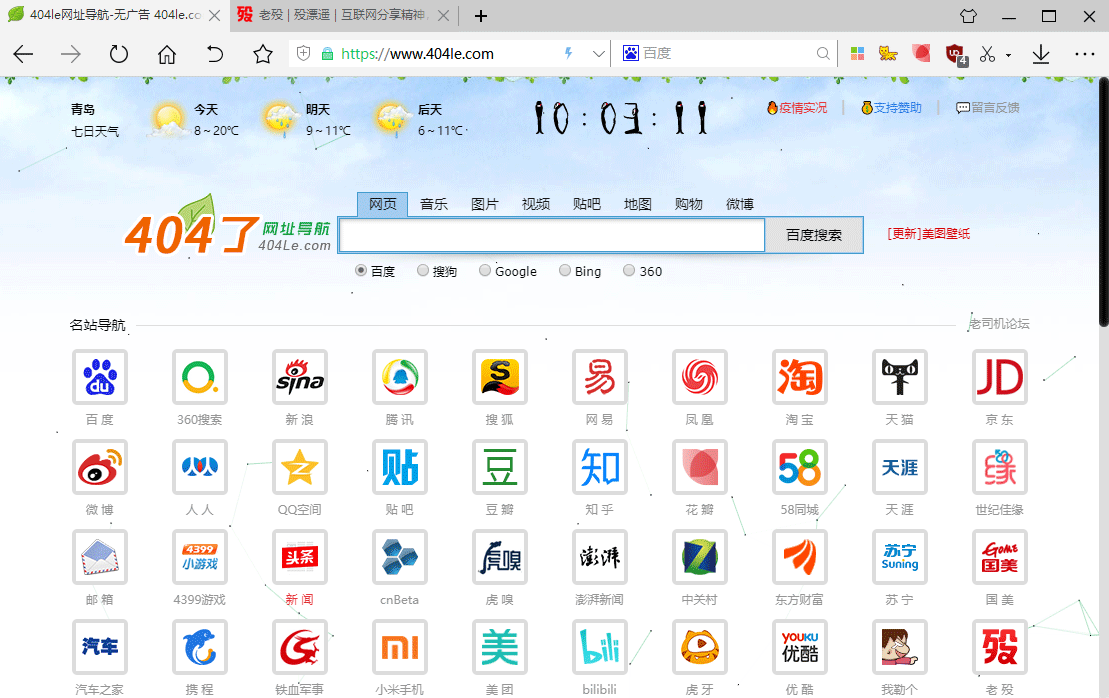This screenshot has height=698, width=1109.
Task: Expand the address bar dropdown arrow
Action: pyautogui.click(x=598, y=54)
